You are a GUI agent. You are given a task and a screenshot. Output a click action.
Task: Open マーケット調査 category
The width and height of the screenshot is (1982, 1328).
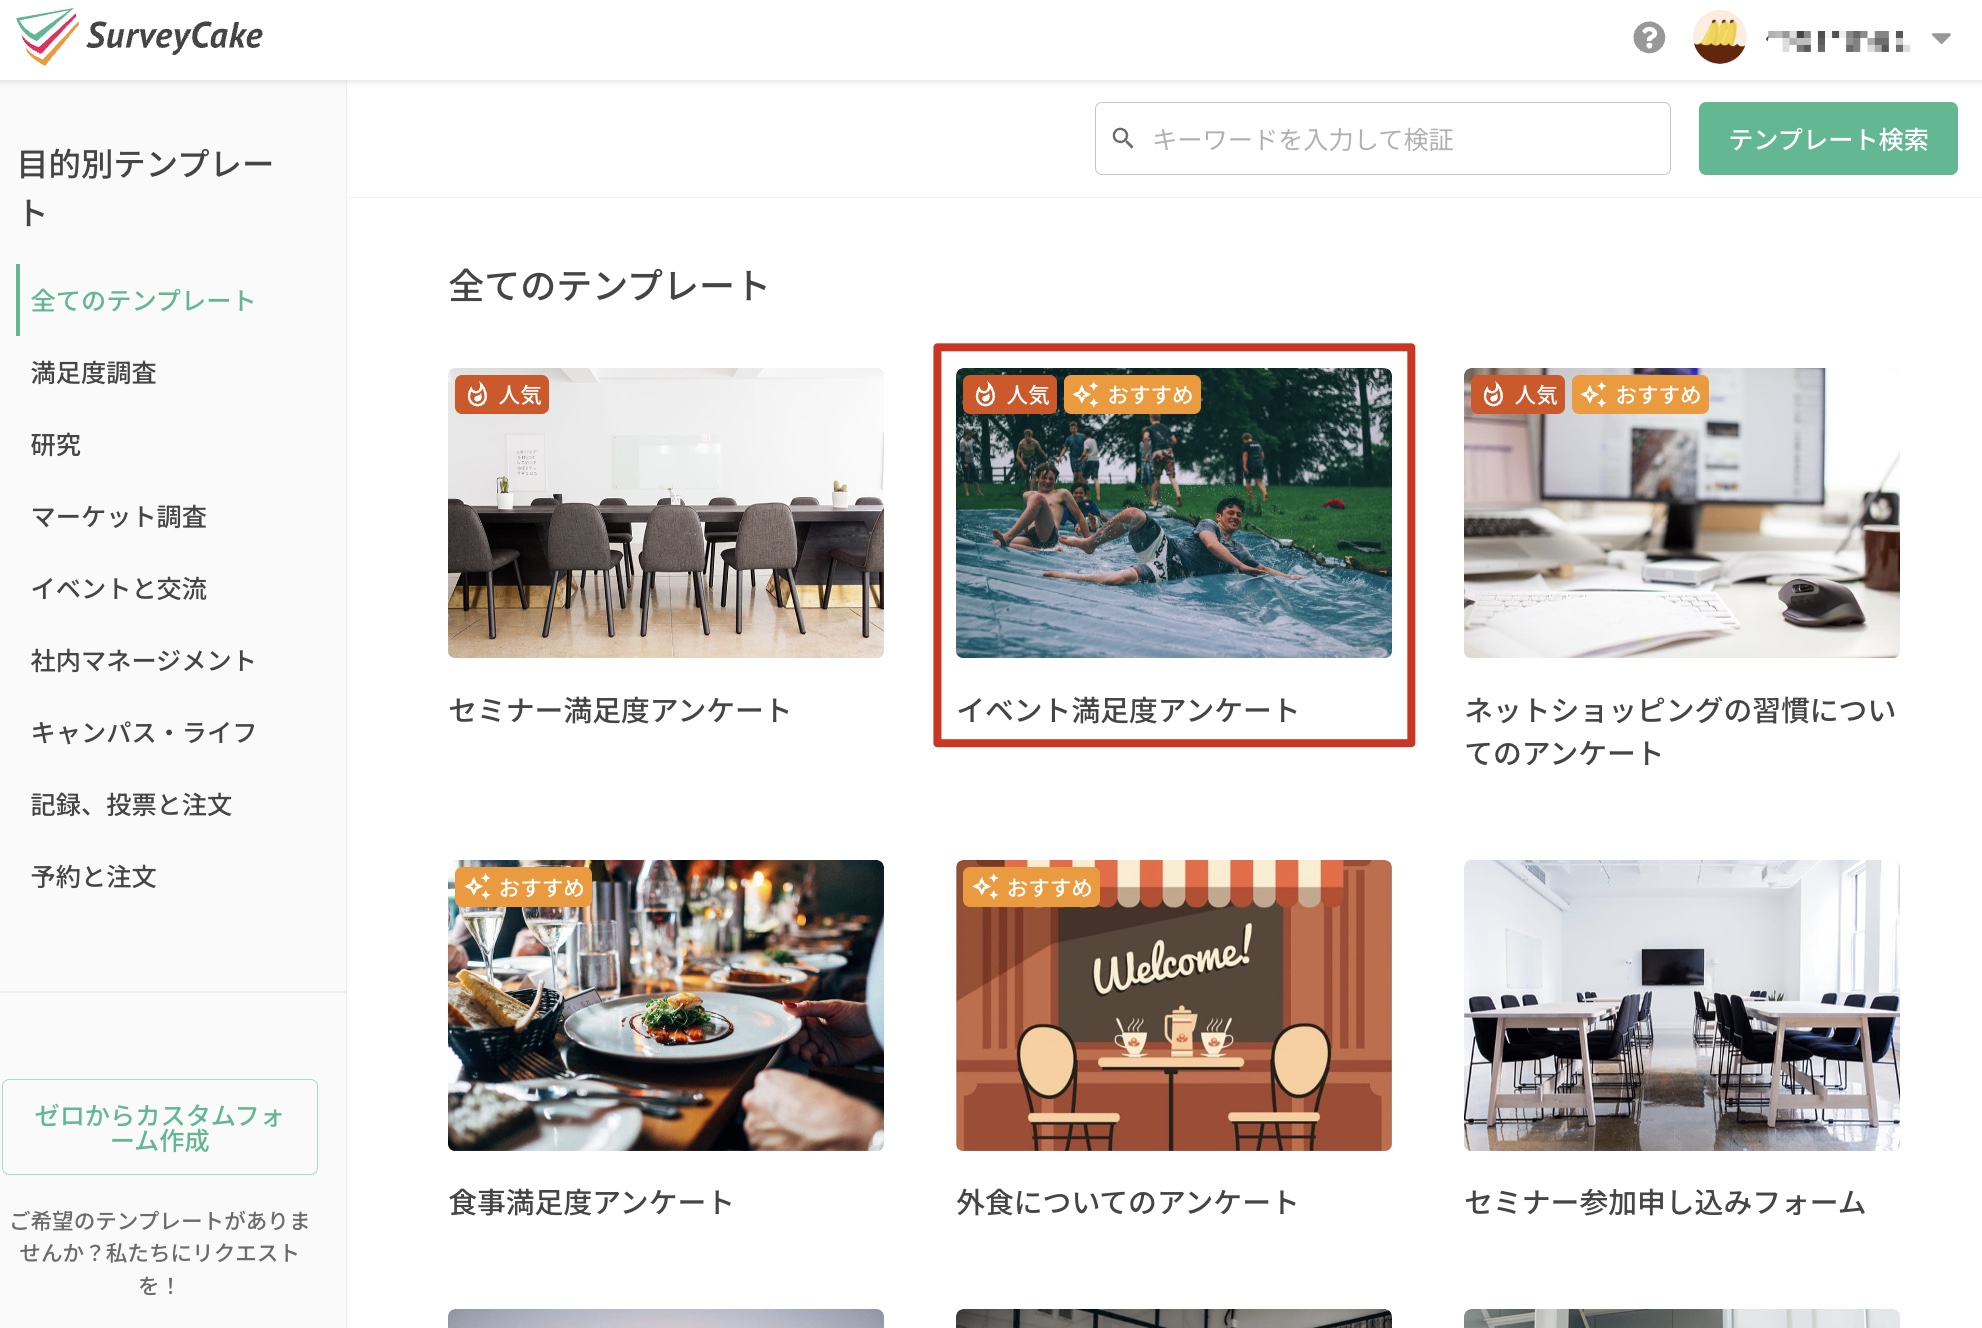119,516
